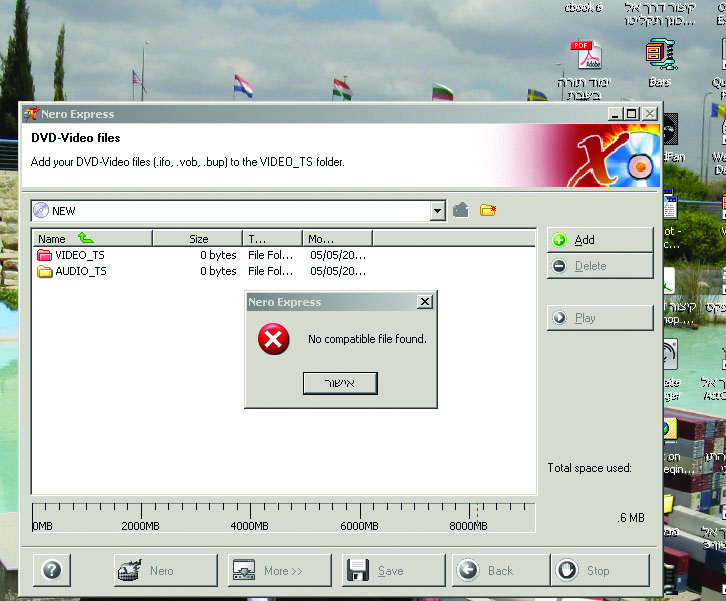Create a new folder icon
The image size is (726, 601).
(488, 210)
